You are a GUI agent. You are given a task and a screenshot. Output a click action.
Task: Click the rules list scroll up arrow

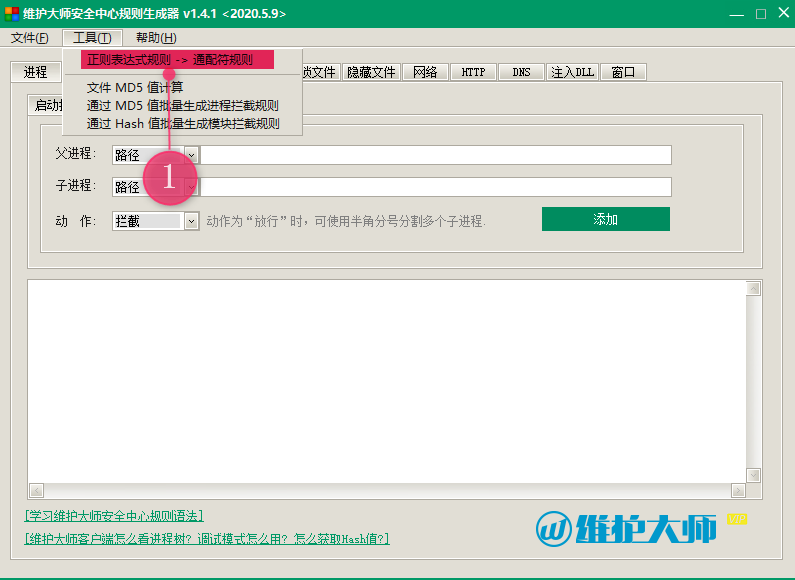[753, 288]
